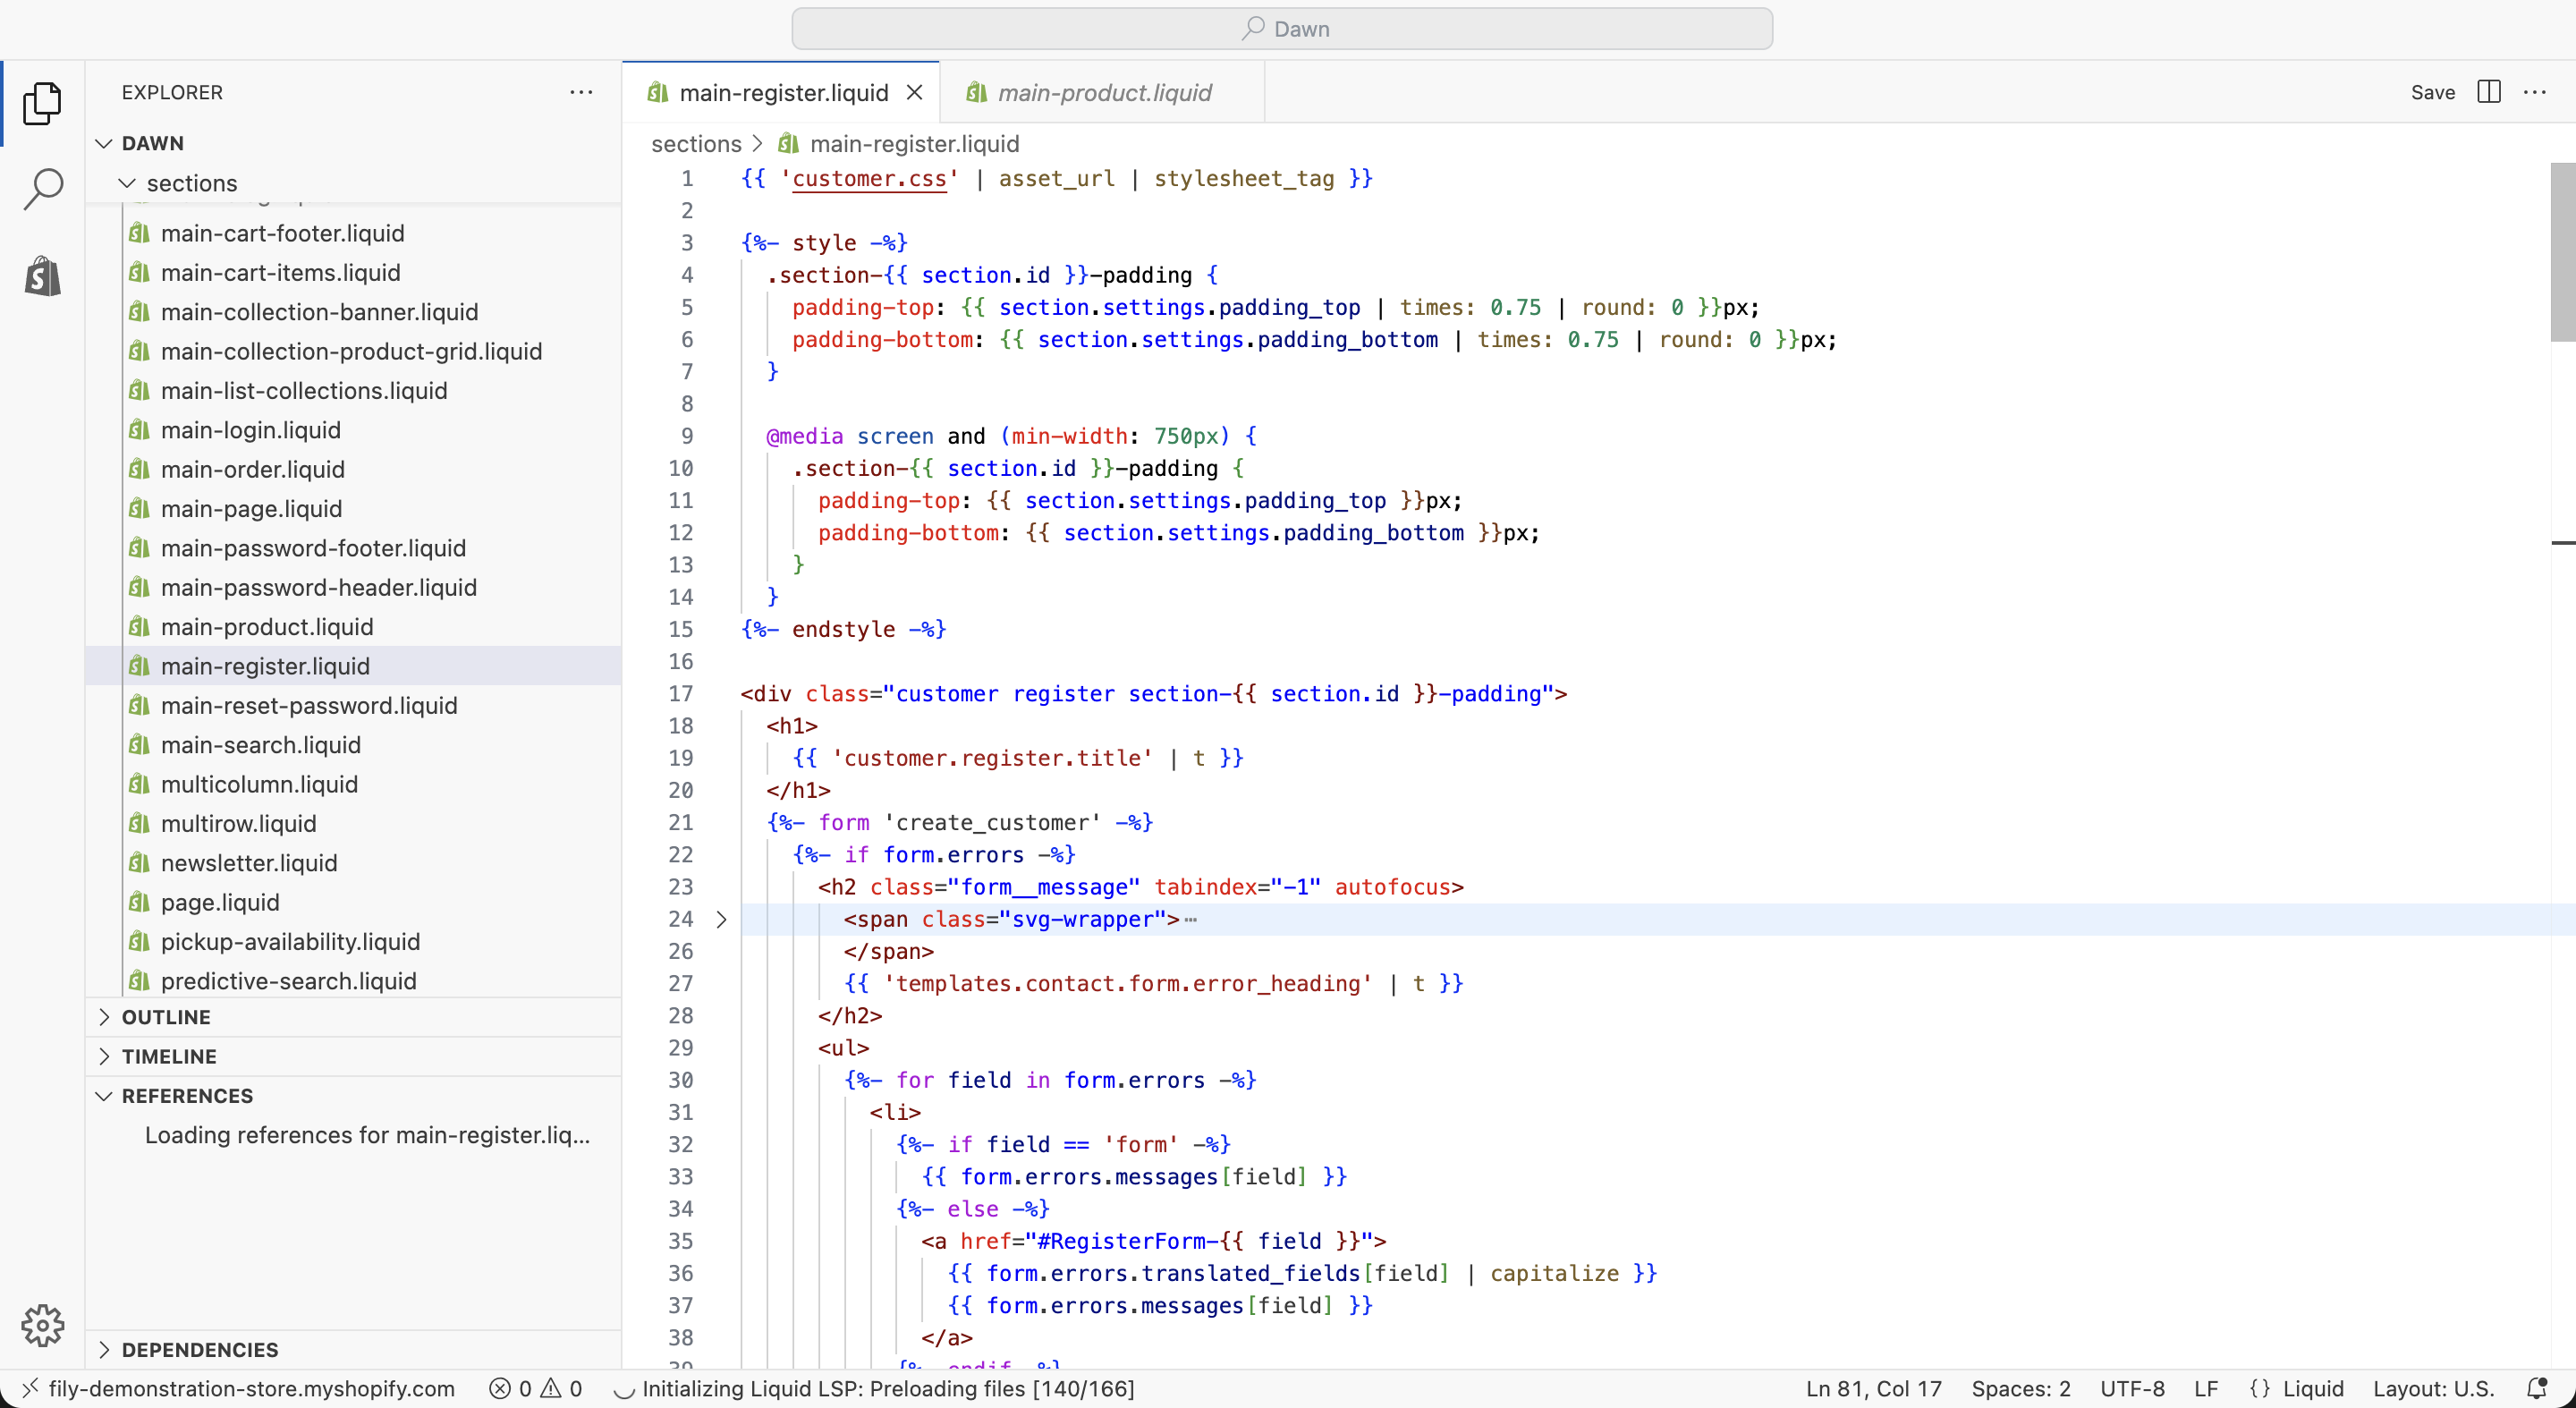Click the Save button
This screenshot has width=2576, height=1408.
coord(2432,92)
